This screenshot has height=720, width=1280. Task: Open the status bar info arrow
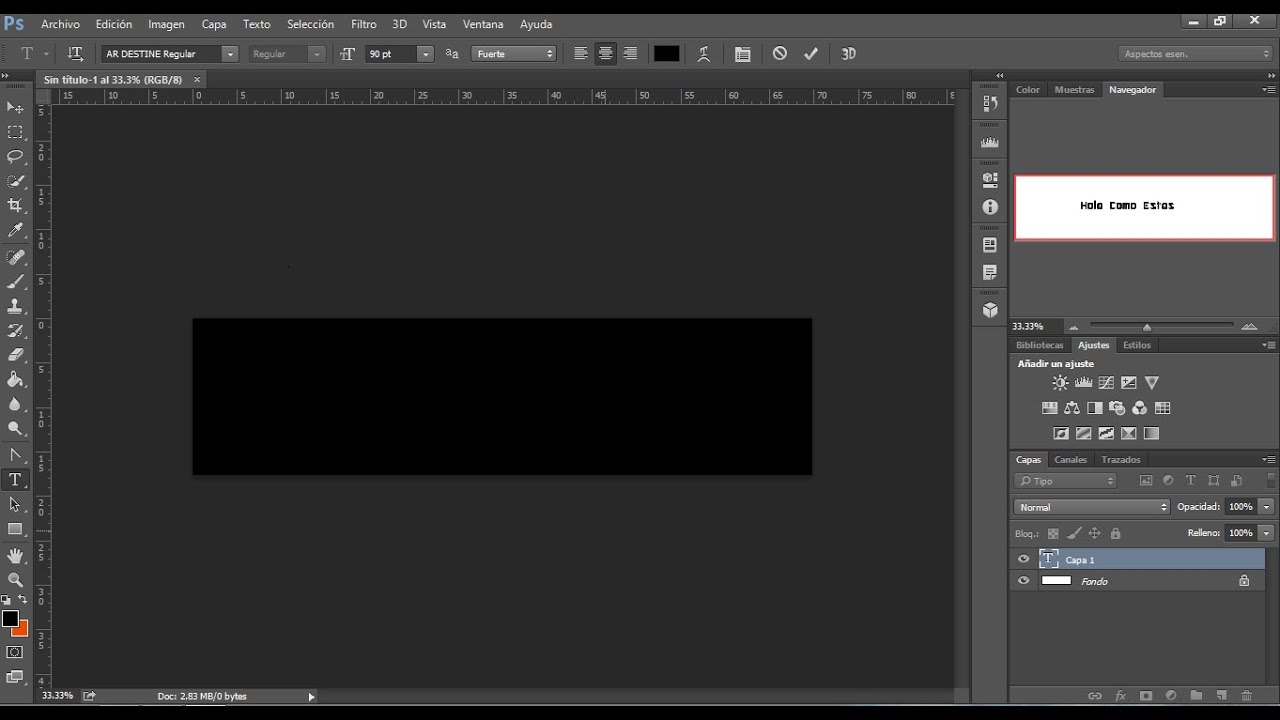(311, 696)
